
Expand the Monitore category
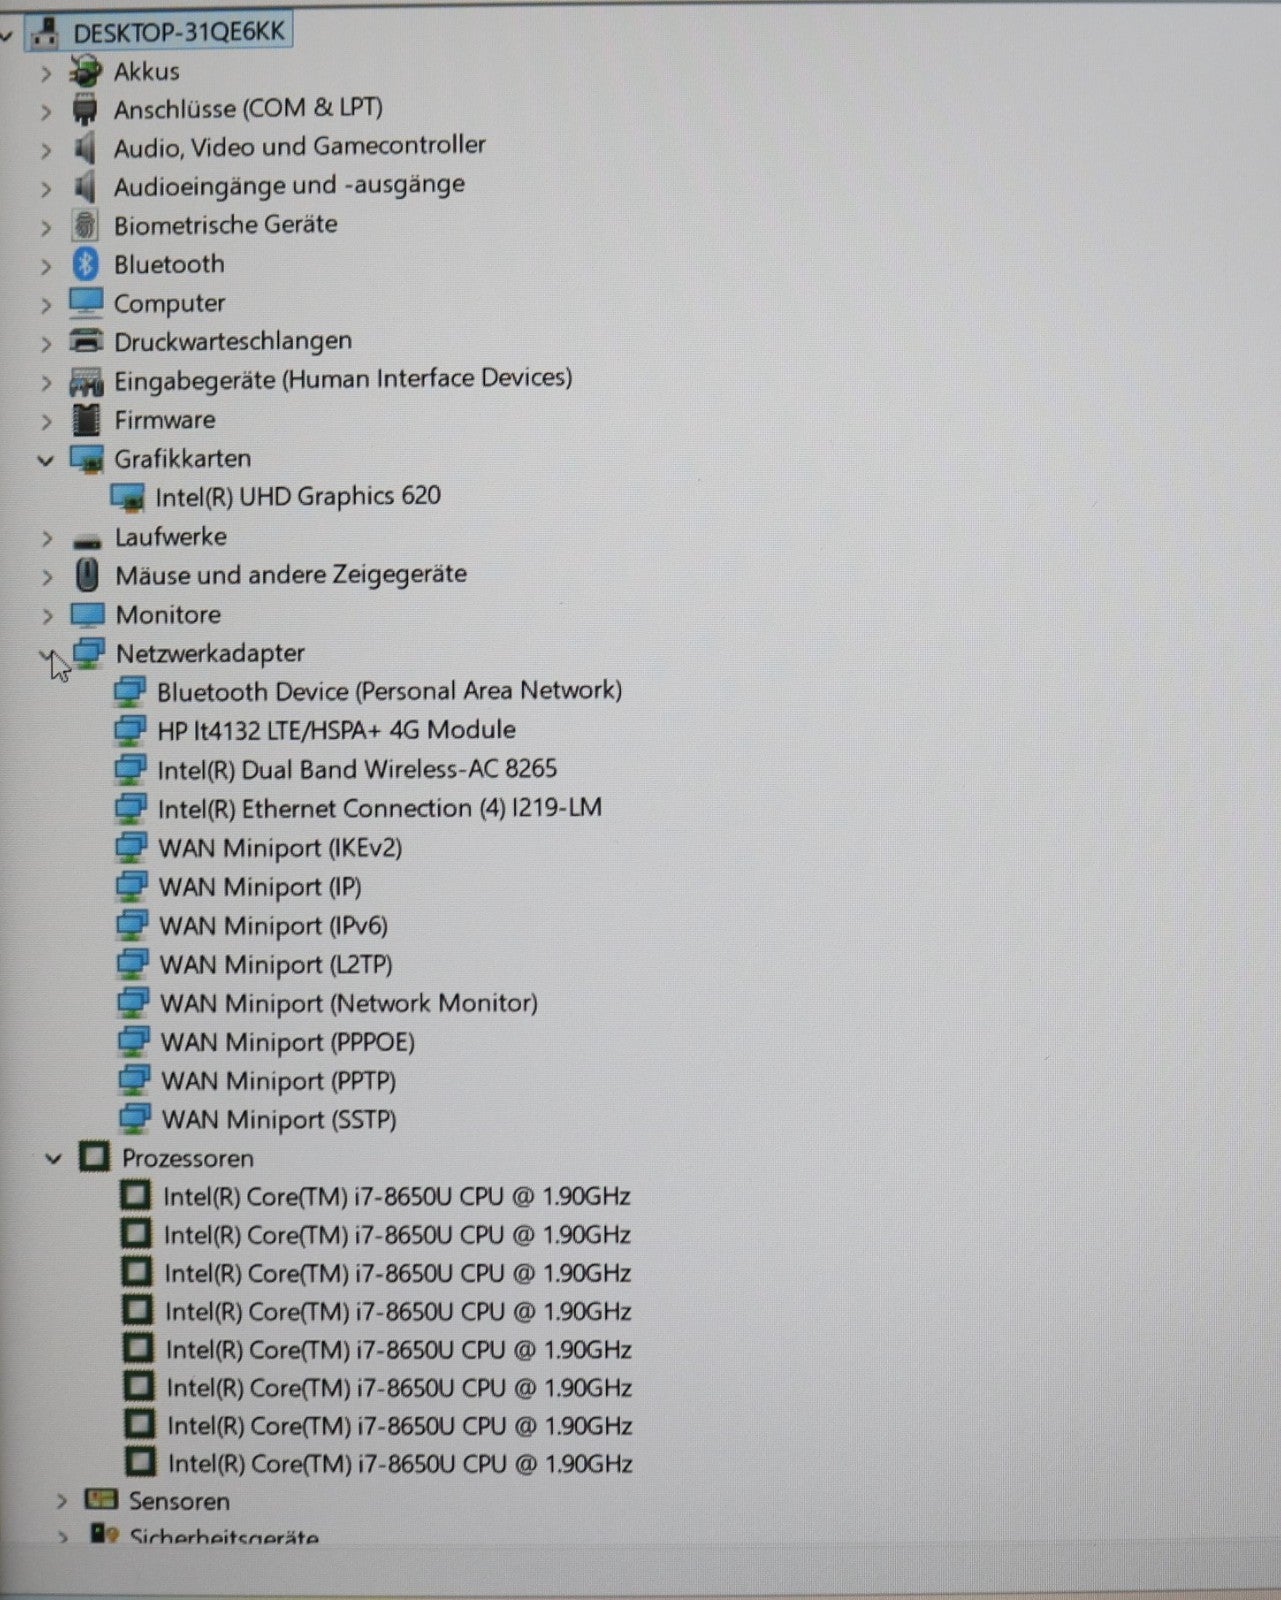click(x=47, y=616)
